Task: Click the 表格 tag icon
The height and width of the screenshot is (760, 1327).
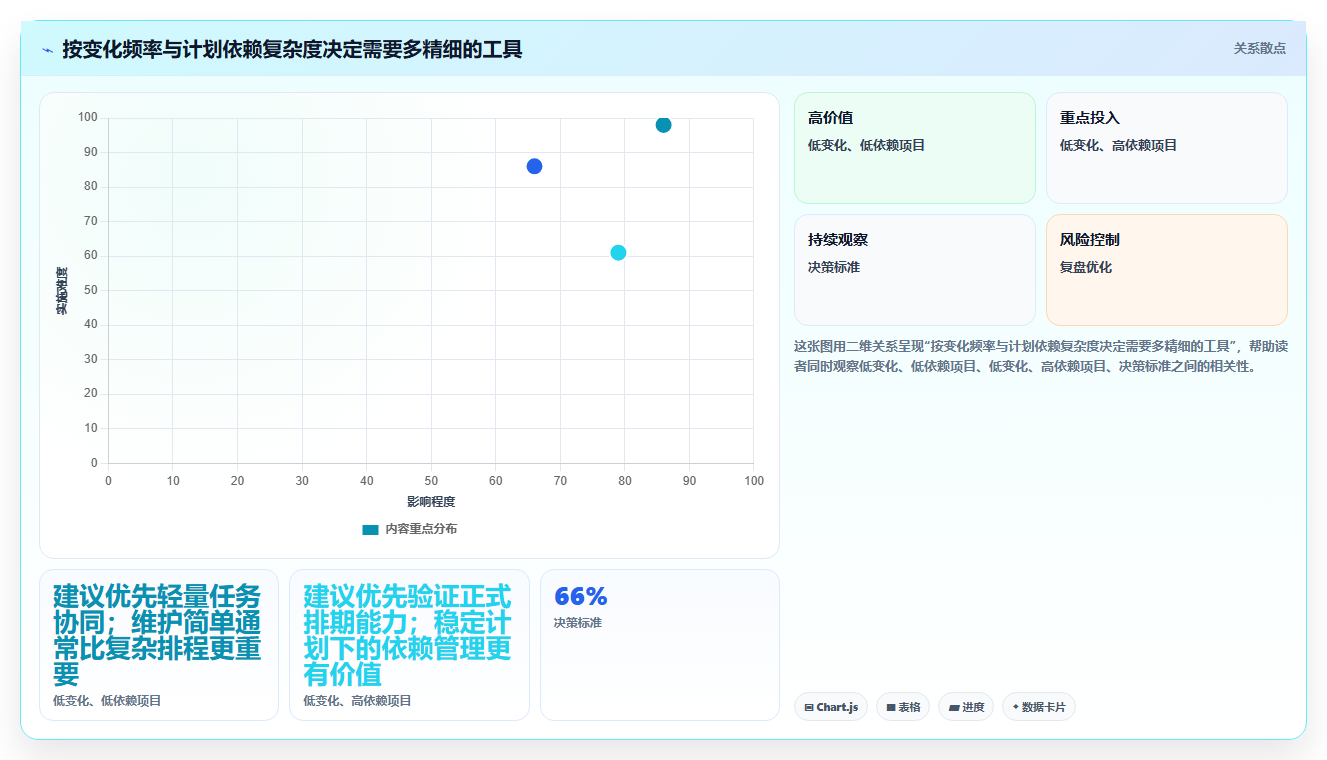Action: 891,707
